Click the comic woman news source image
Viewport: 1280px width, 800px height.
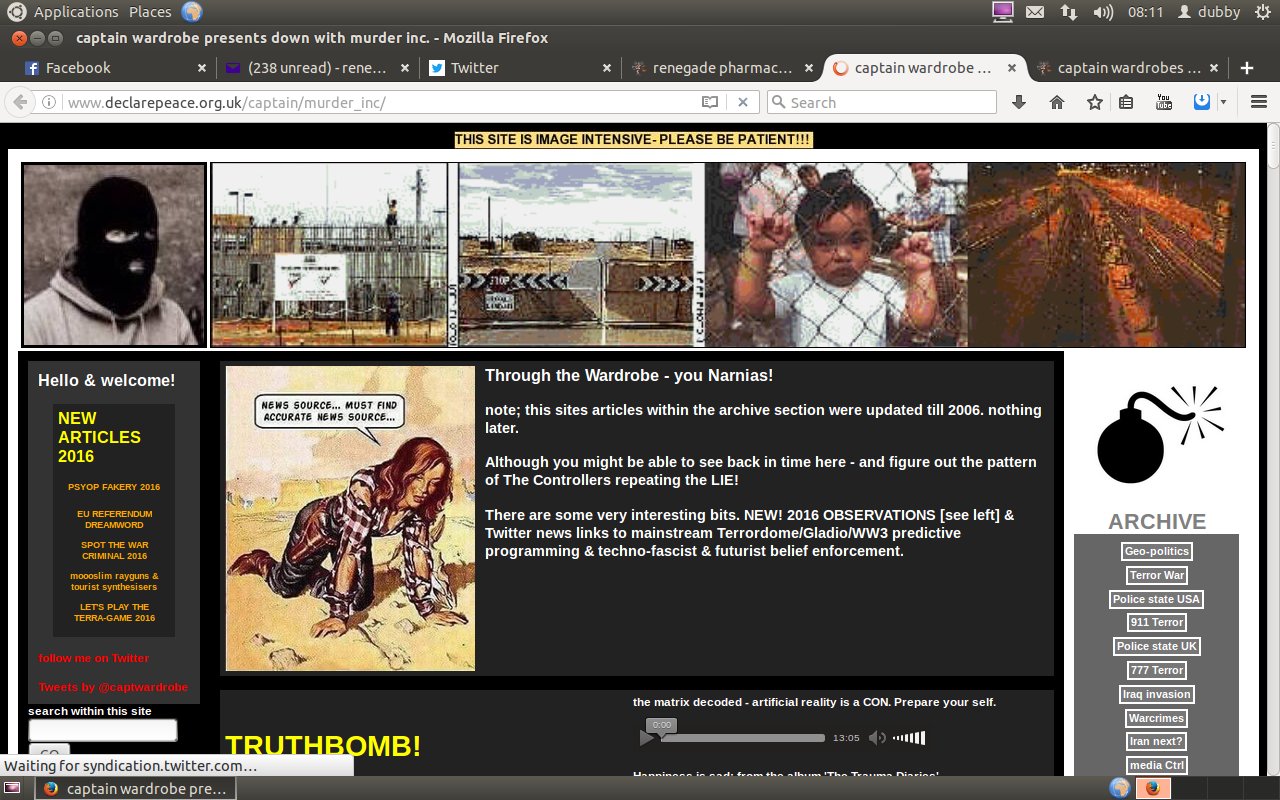(350, 518)
